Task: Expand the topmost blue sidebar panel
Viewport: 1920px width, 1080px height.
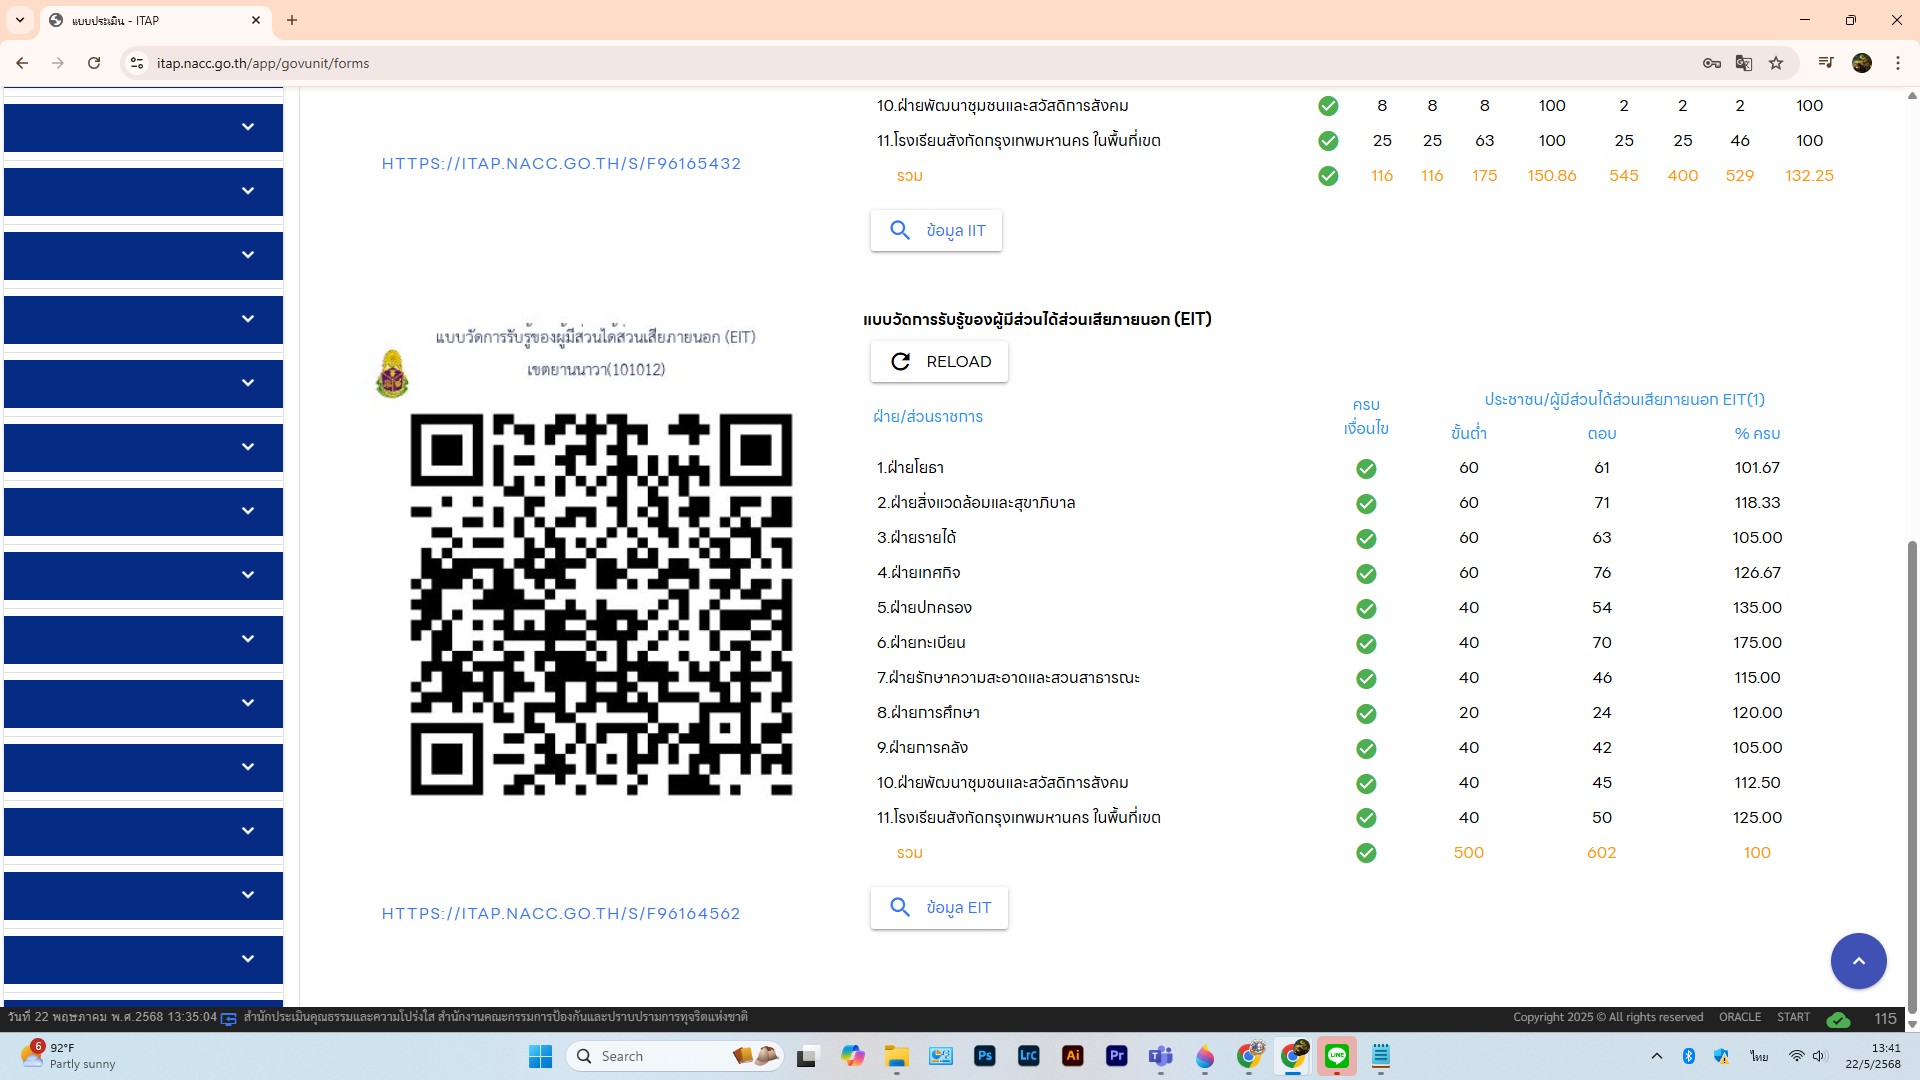Action: (x=247, y=127)
